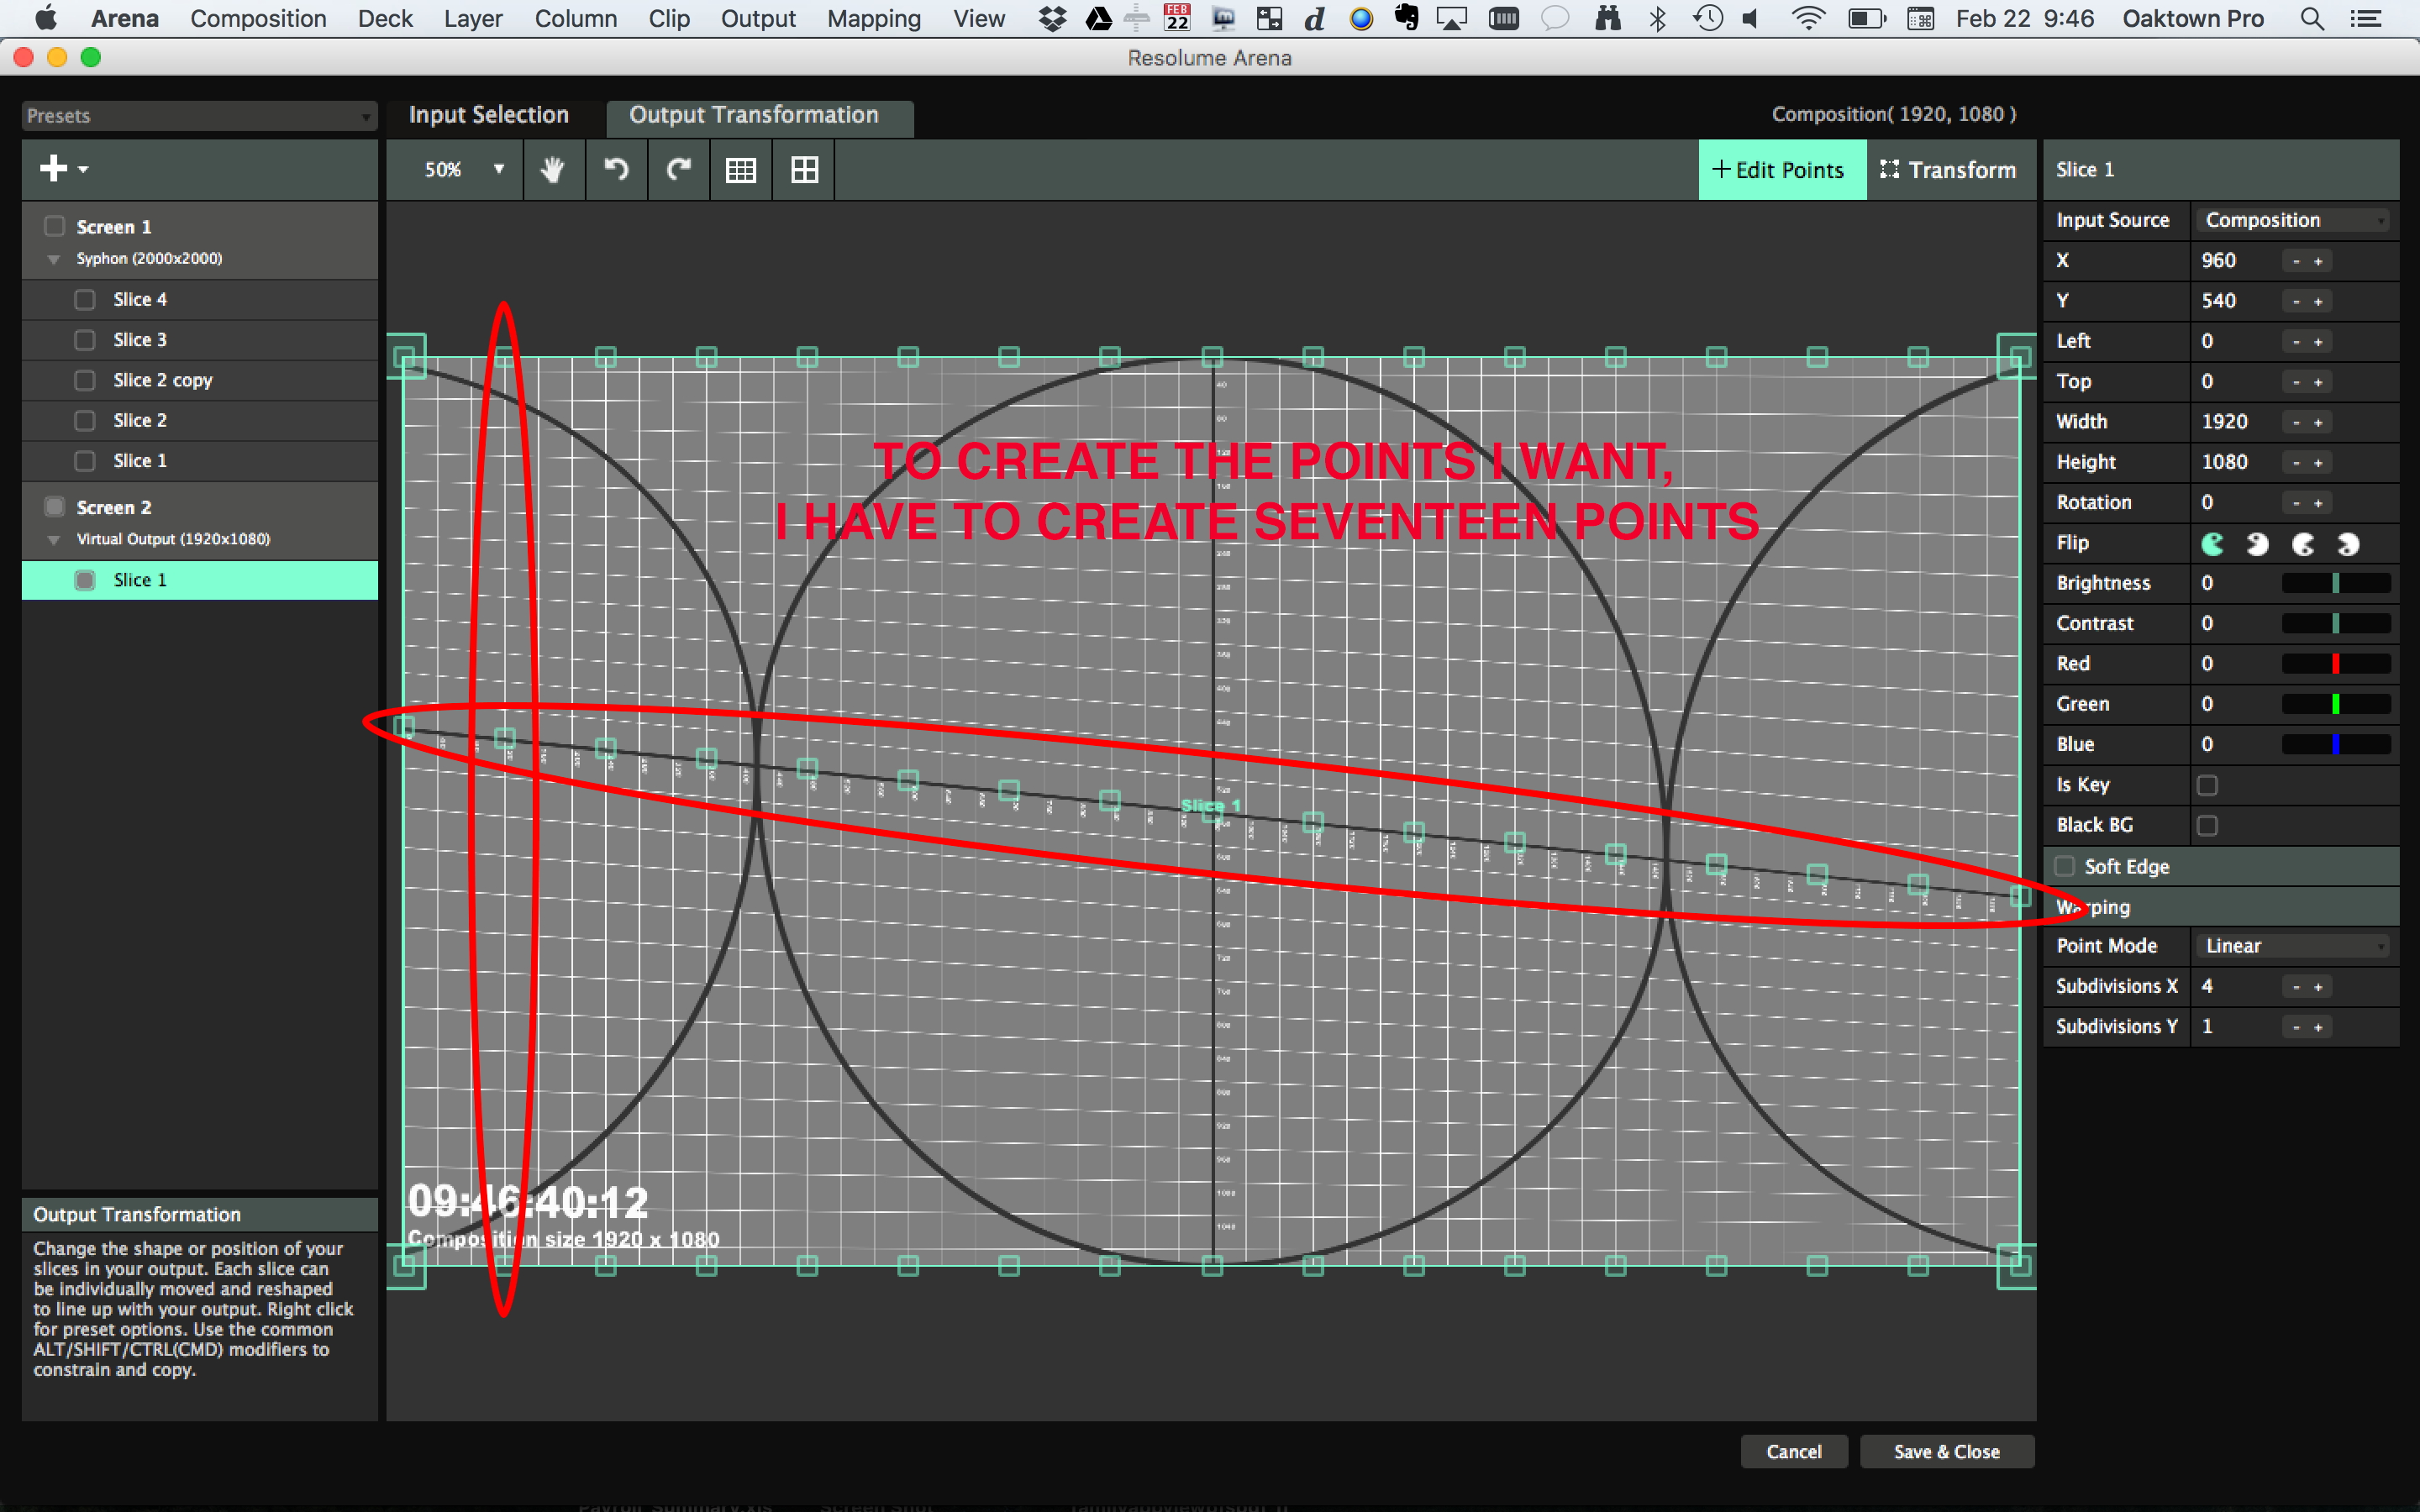Click the redo arrow icon
The height and width of the screenshot is (1512, 2420).
point(679,170)
